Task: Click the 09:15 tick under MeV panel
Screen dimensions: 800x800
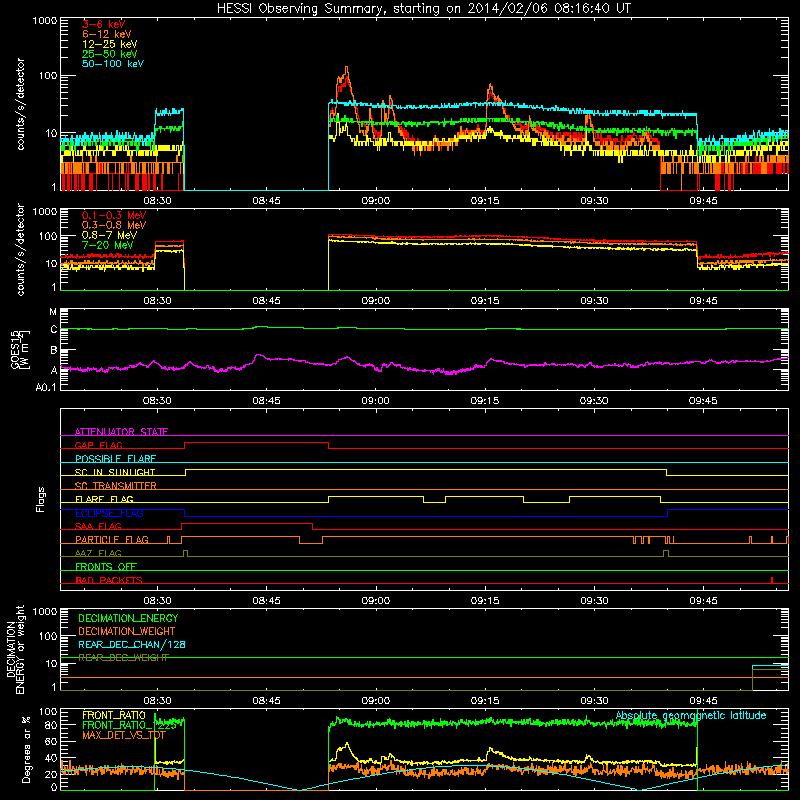Action: point(485,301)
